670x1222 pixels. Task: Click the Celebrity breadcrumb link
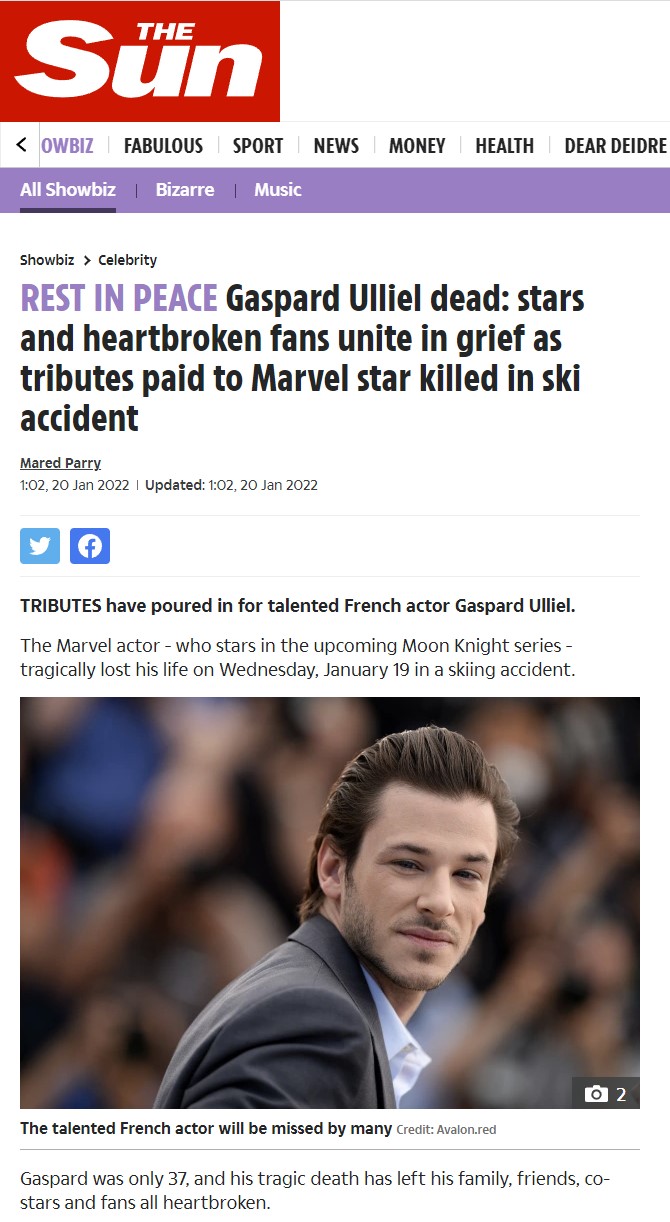[x=127, y=260]
